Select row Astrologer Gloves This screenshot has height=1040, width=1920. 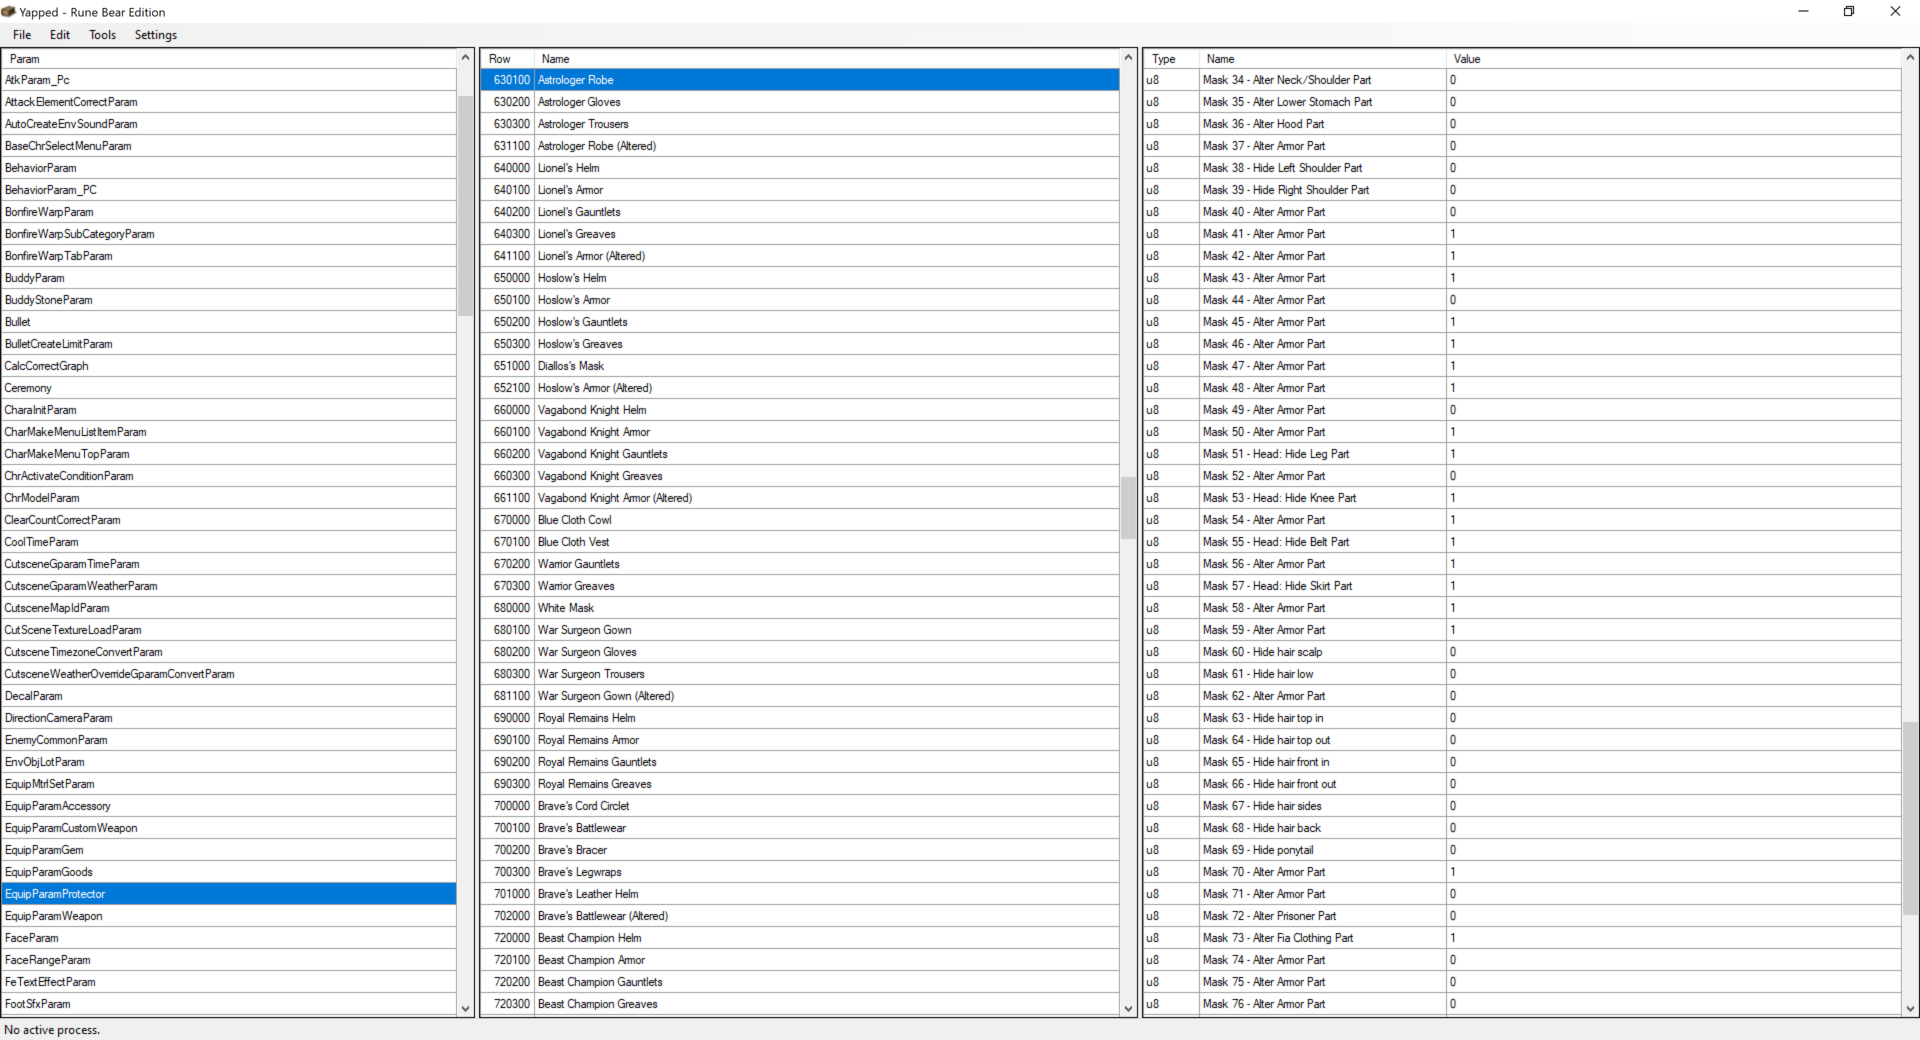click(x=801, y=102)
